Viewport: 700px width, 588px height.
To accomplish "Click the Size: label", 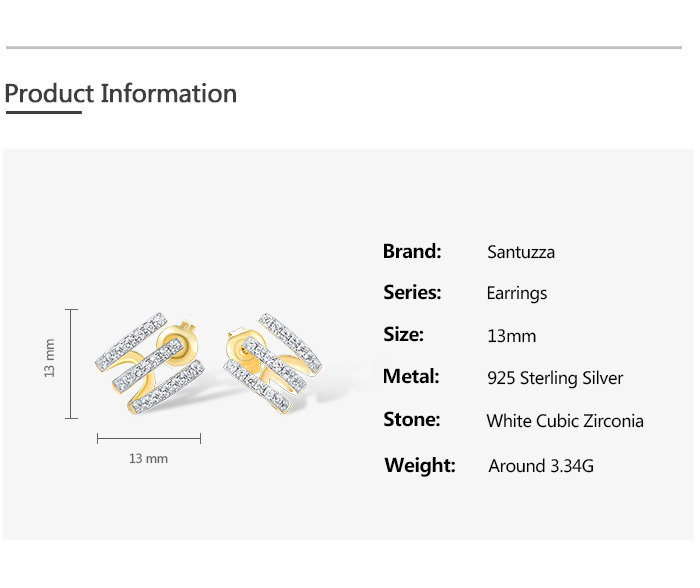I will [x=404, y=335].
